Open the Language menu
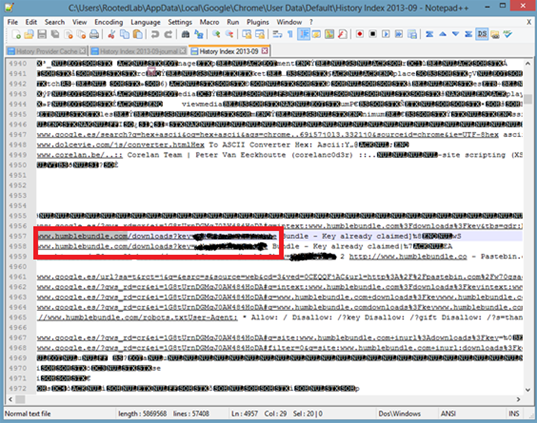 (145, 22)
